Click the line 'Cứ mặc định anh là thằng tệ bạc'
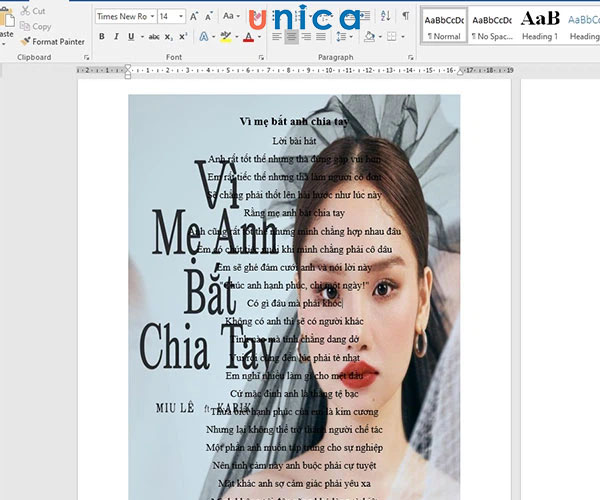Viewport: 600px width, 500px height. (294, 394)
